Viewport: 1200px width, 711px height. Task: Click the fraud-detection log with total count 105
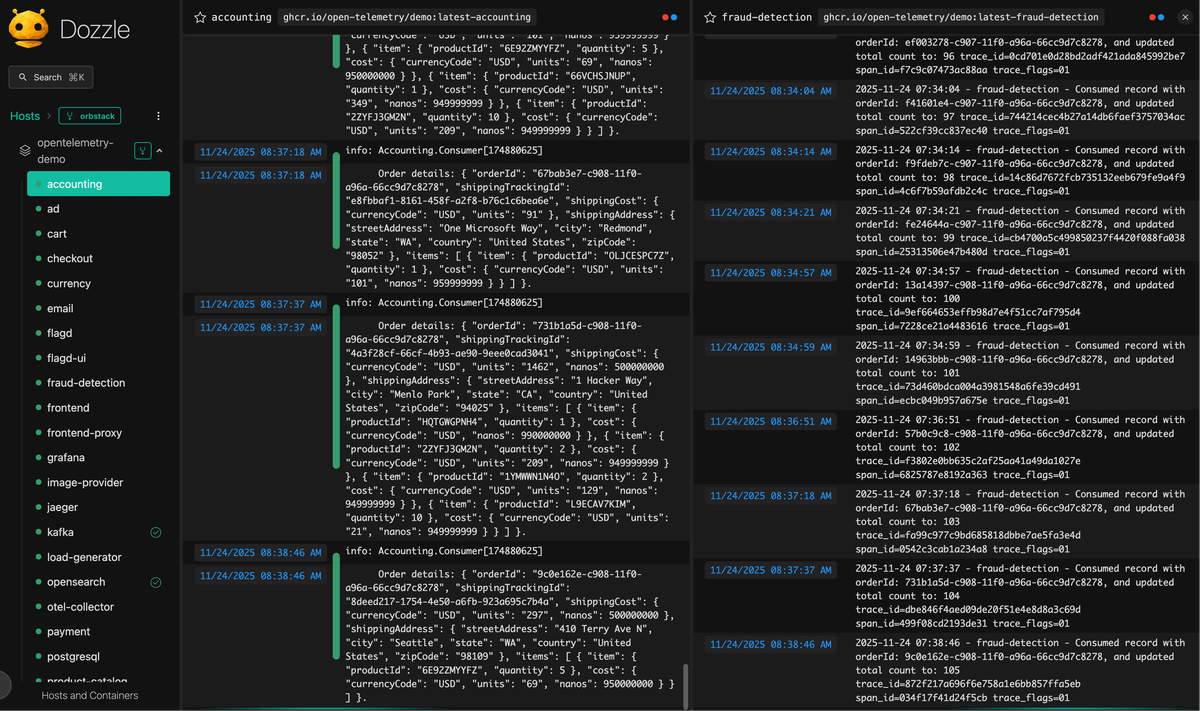(x=1020, y=670)
